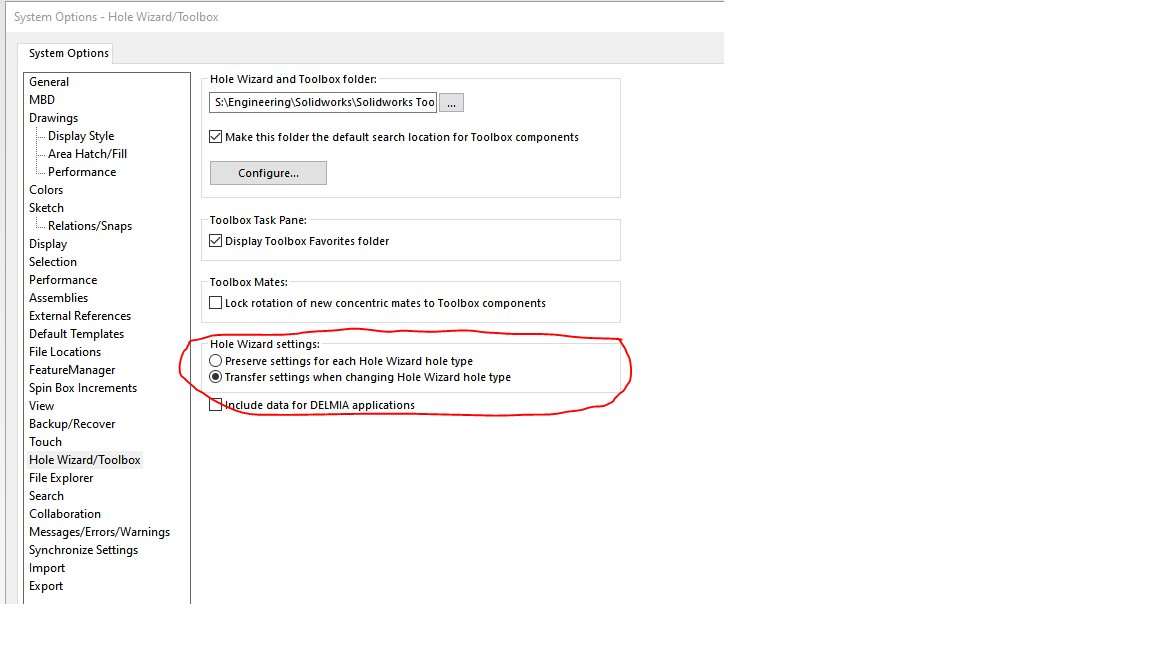Click the browse '...' folder button

(x=451, y=103)
